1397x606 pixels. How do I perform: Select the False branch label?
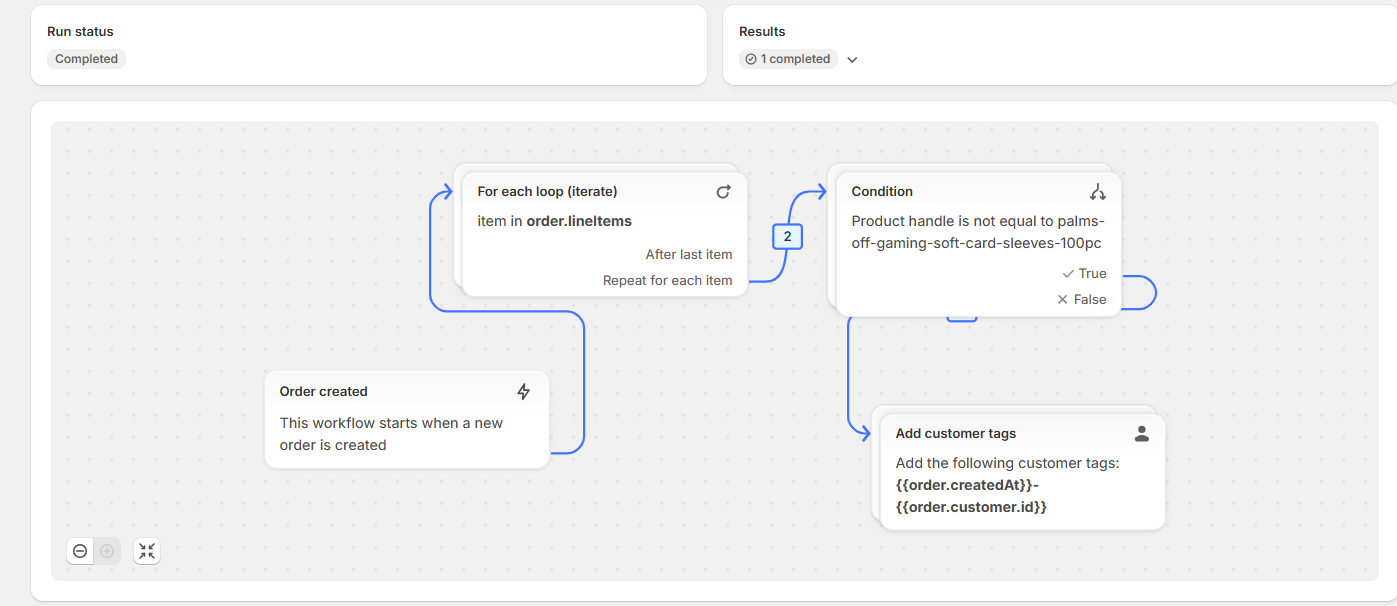1089,299
